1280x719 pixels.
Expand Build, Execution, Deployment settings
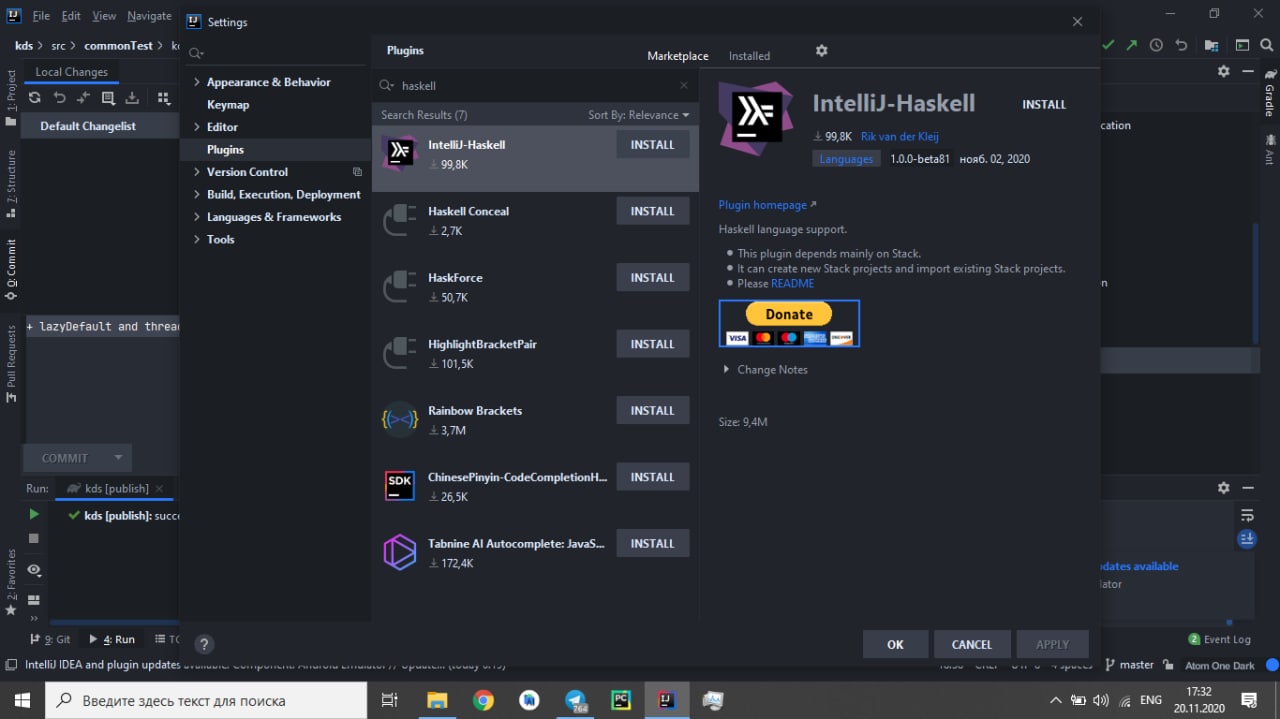(196, 195)
